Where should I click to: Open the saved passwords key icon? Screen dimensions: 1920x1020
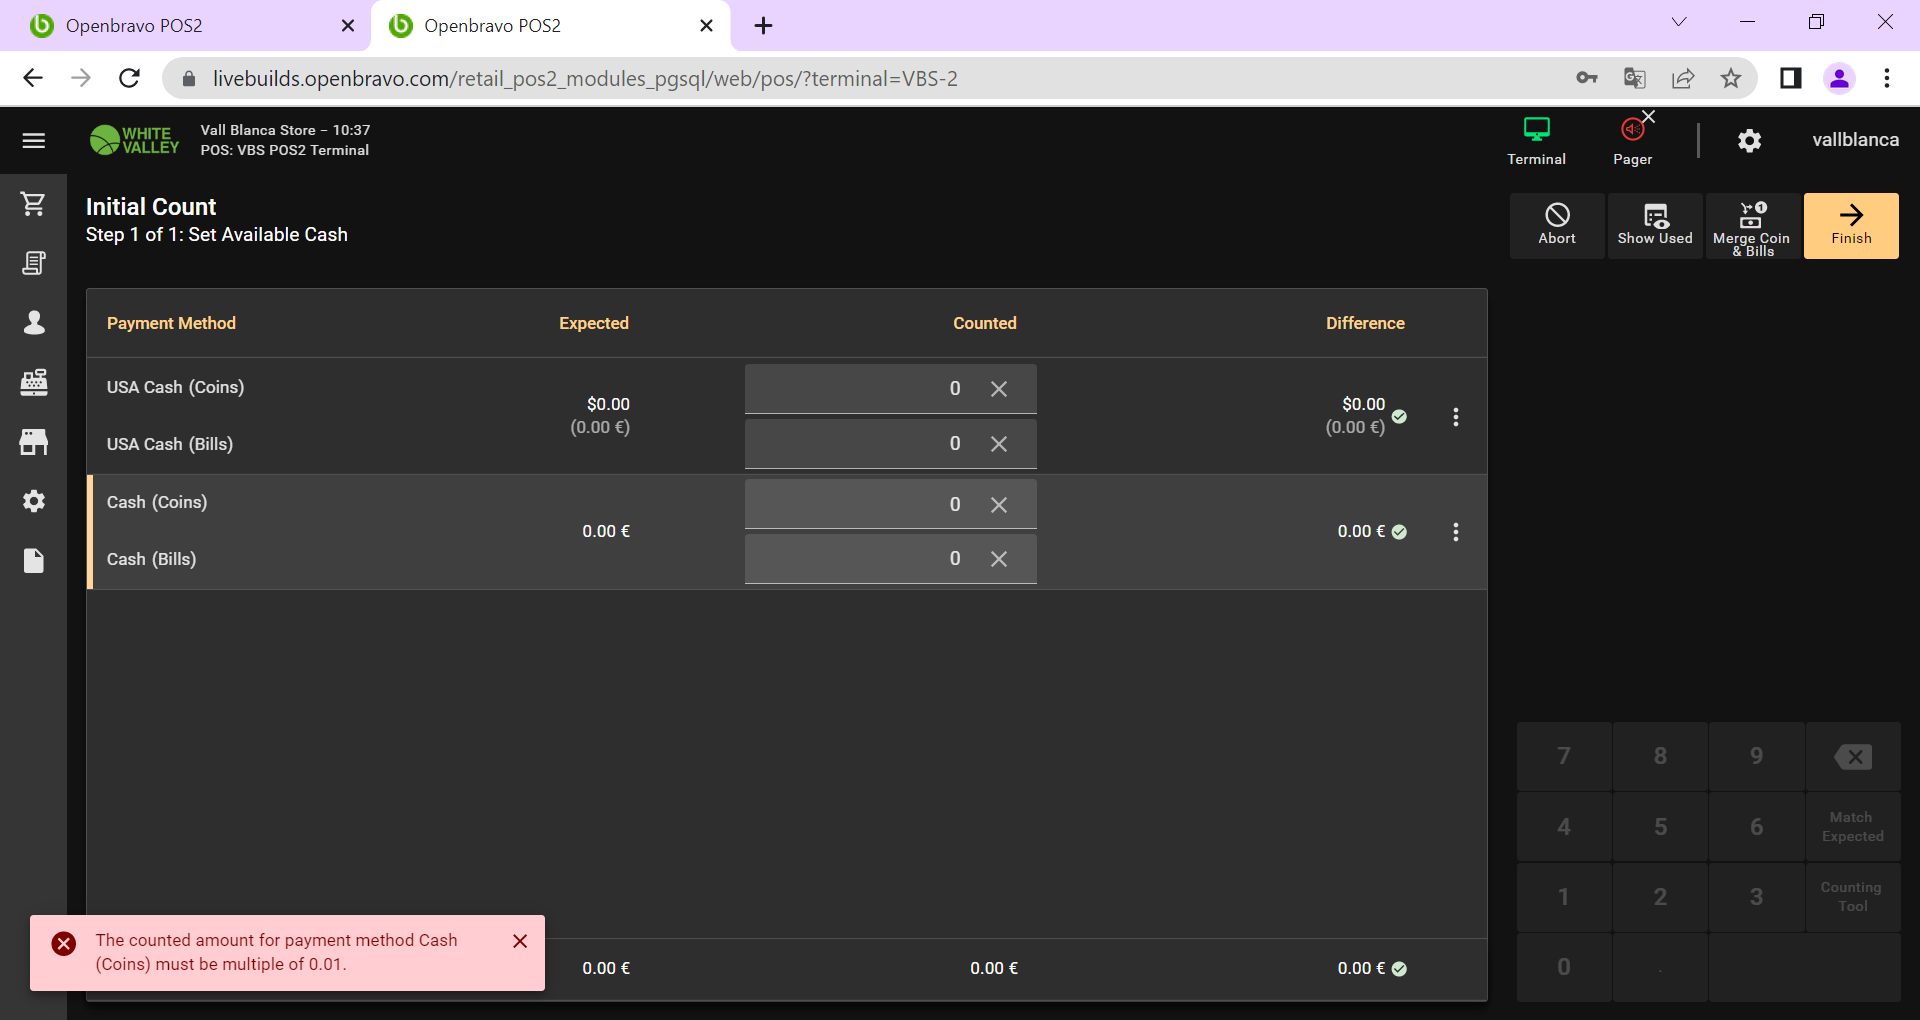(1587, 78)
